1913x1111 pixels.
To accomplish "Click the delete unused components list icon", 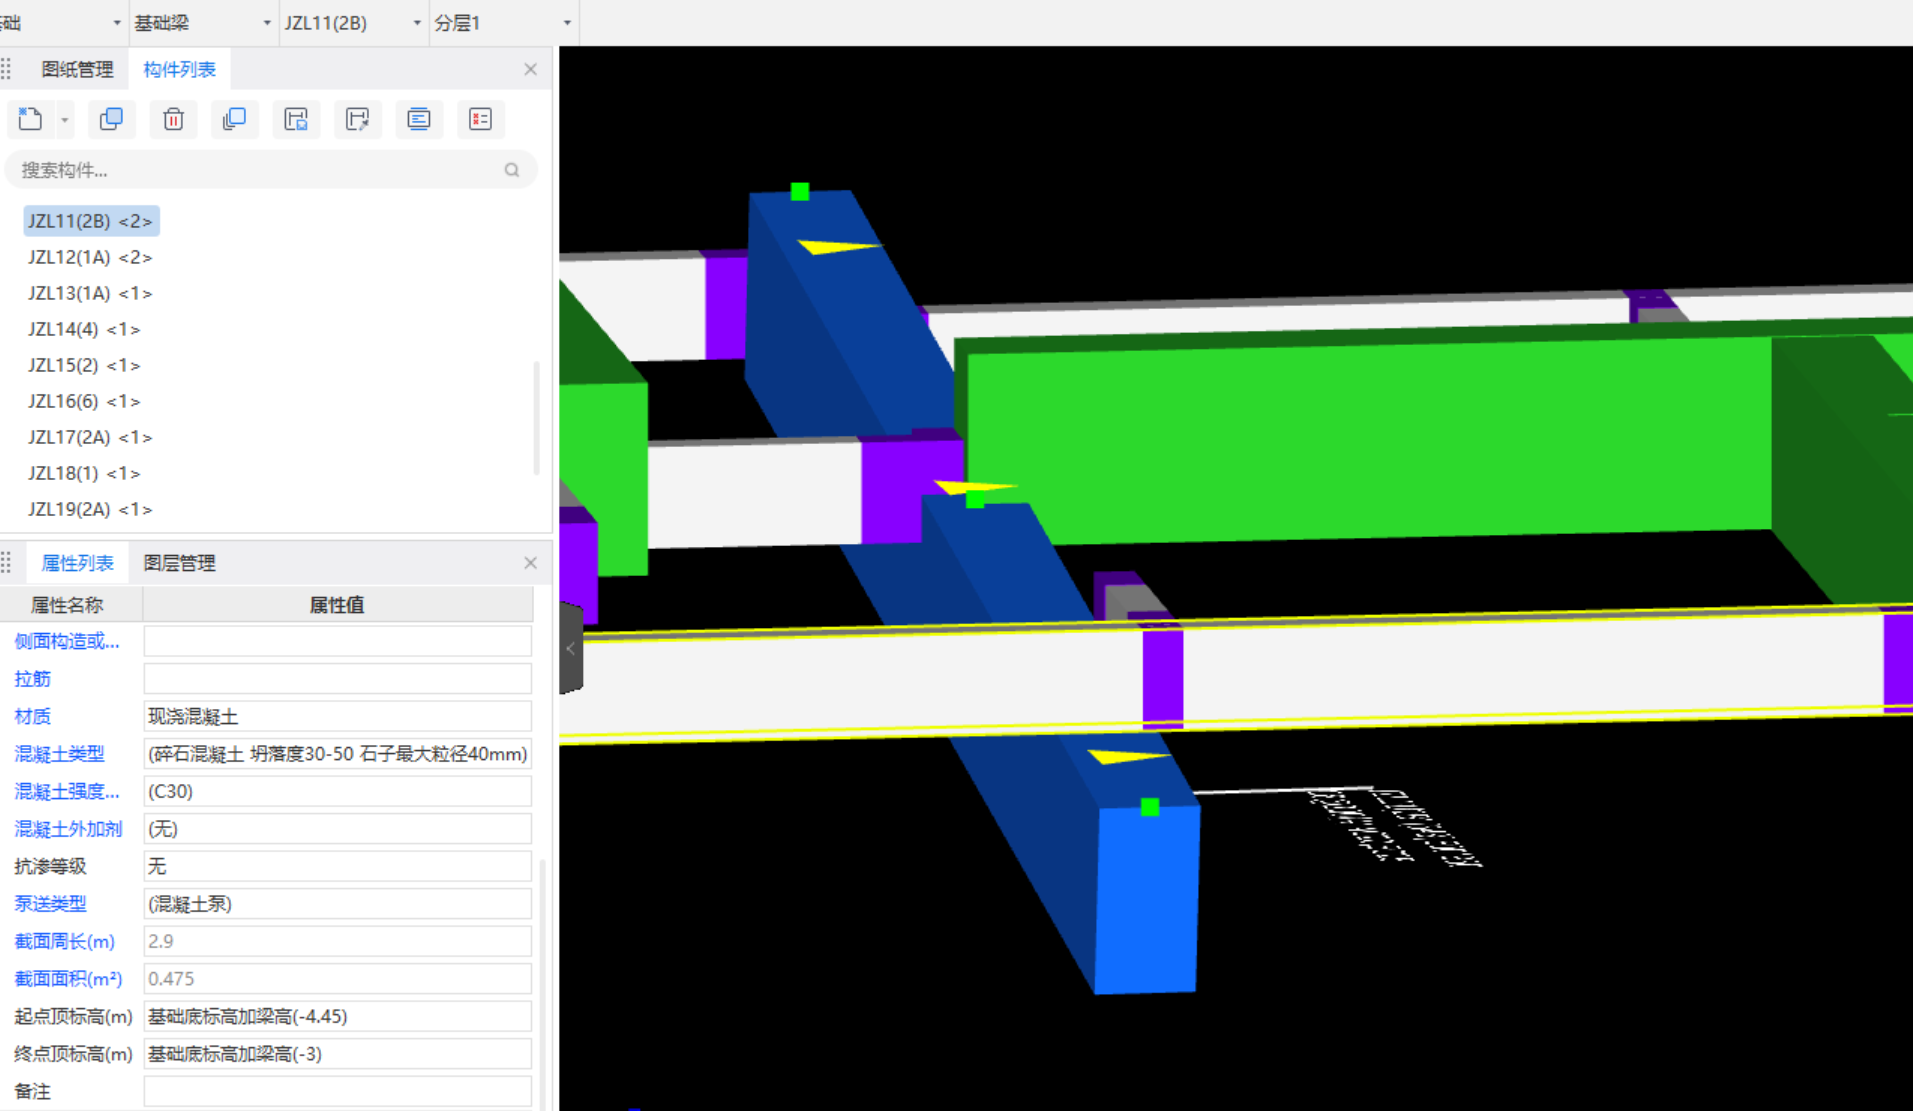I will click(480, 119).
